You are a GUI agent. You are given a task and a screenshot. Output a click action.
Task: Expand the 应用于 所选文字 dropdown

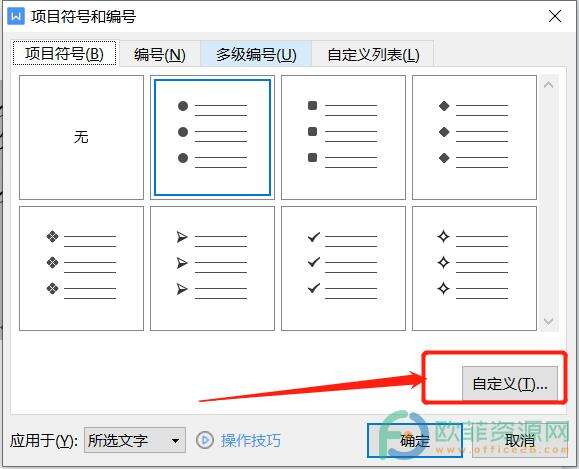click(135, 440)
